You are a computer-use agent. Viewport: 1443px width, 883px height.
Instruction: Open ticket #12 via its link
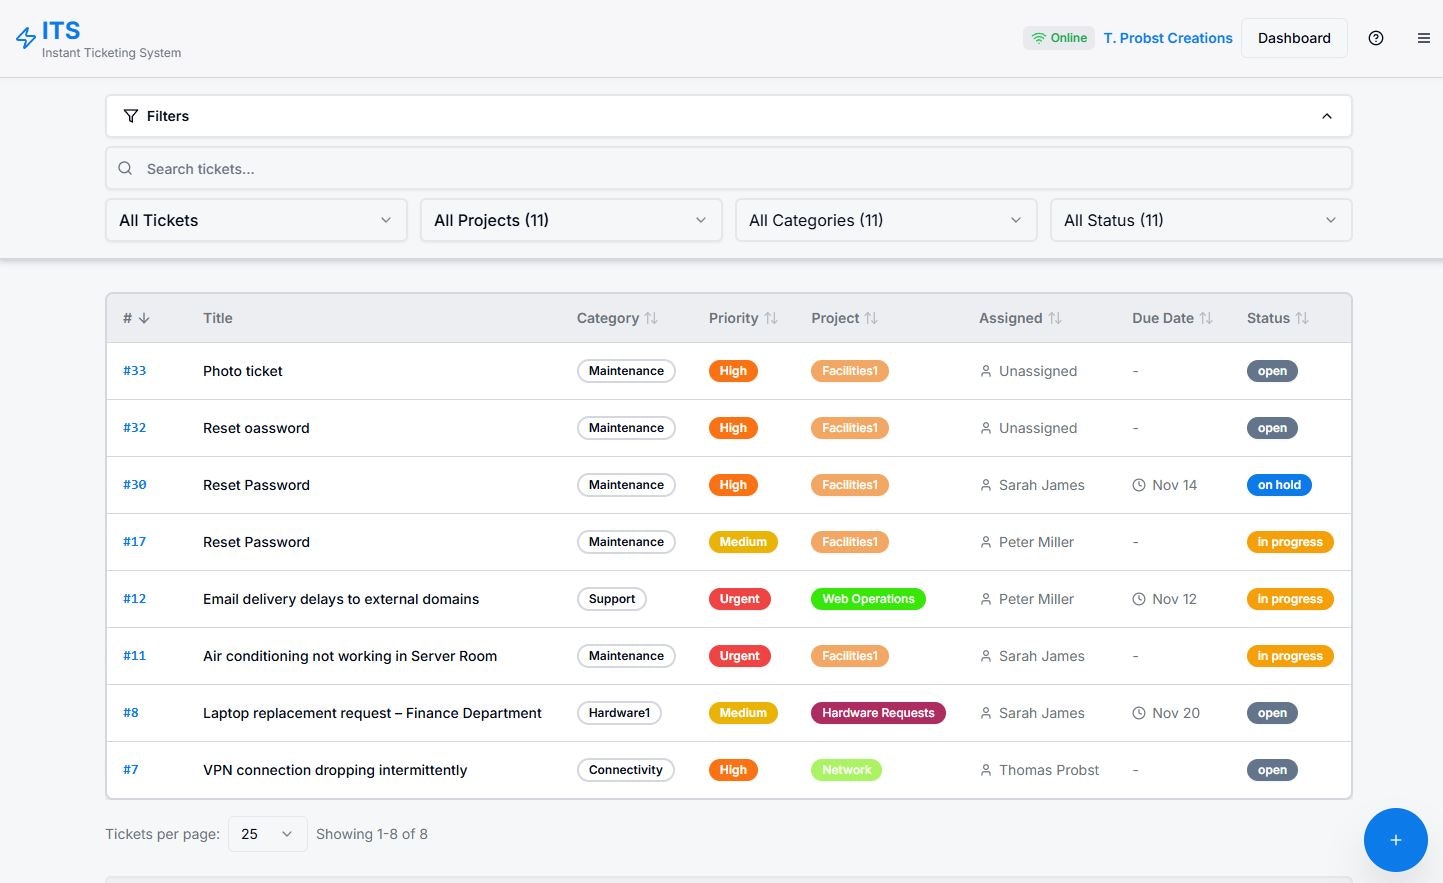(134, 598)
